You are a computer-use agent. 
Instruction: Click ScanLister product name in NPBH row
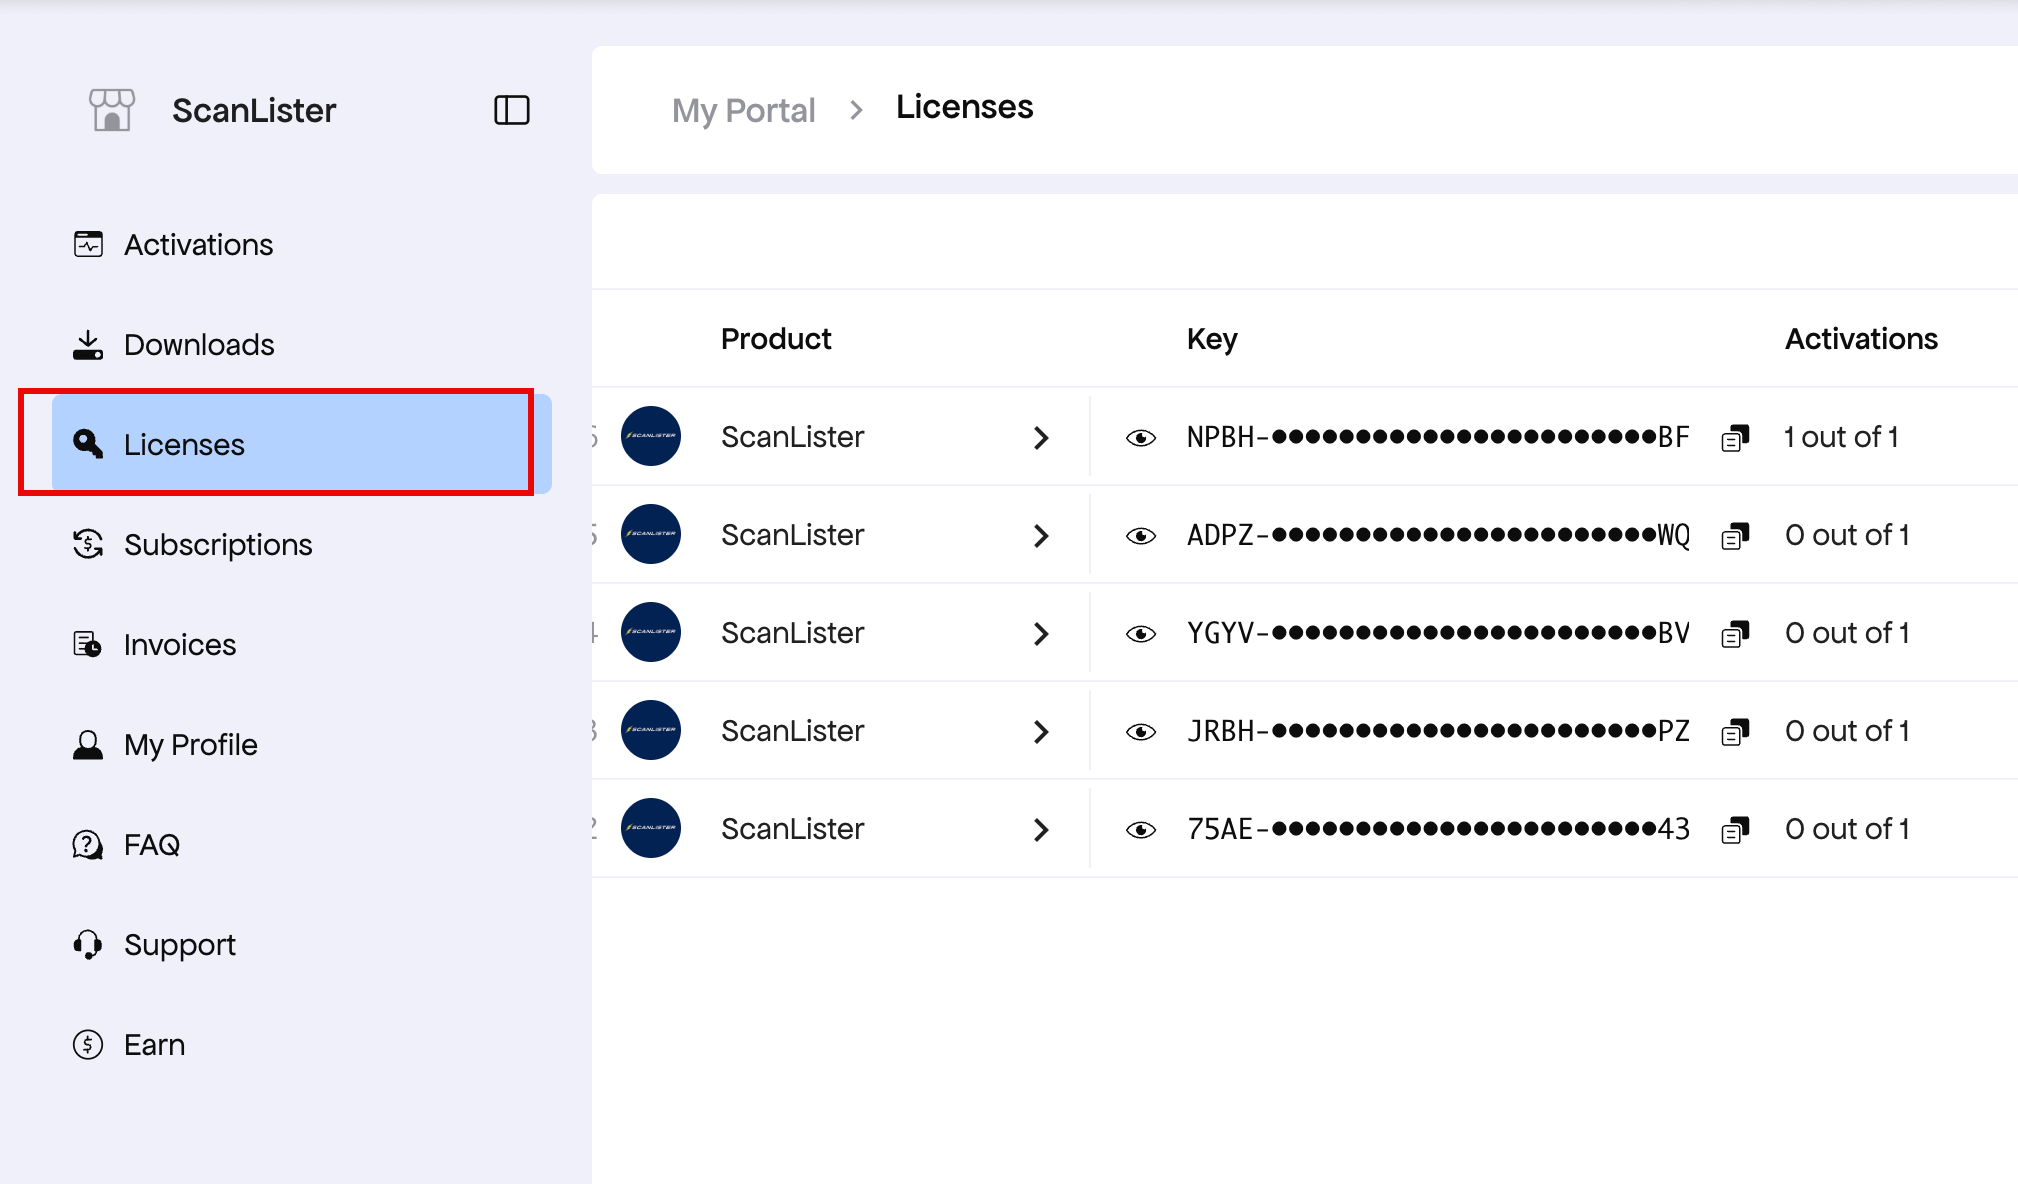pyautogui.click(x=792, y=437)
